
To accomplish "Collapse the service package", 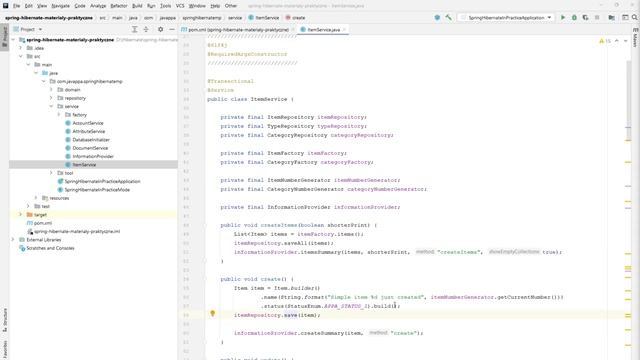I will point(51,106).
